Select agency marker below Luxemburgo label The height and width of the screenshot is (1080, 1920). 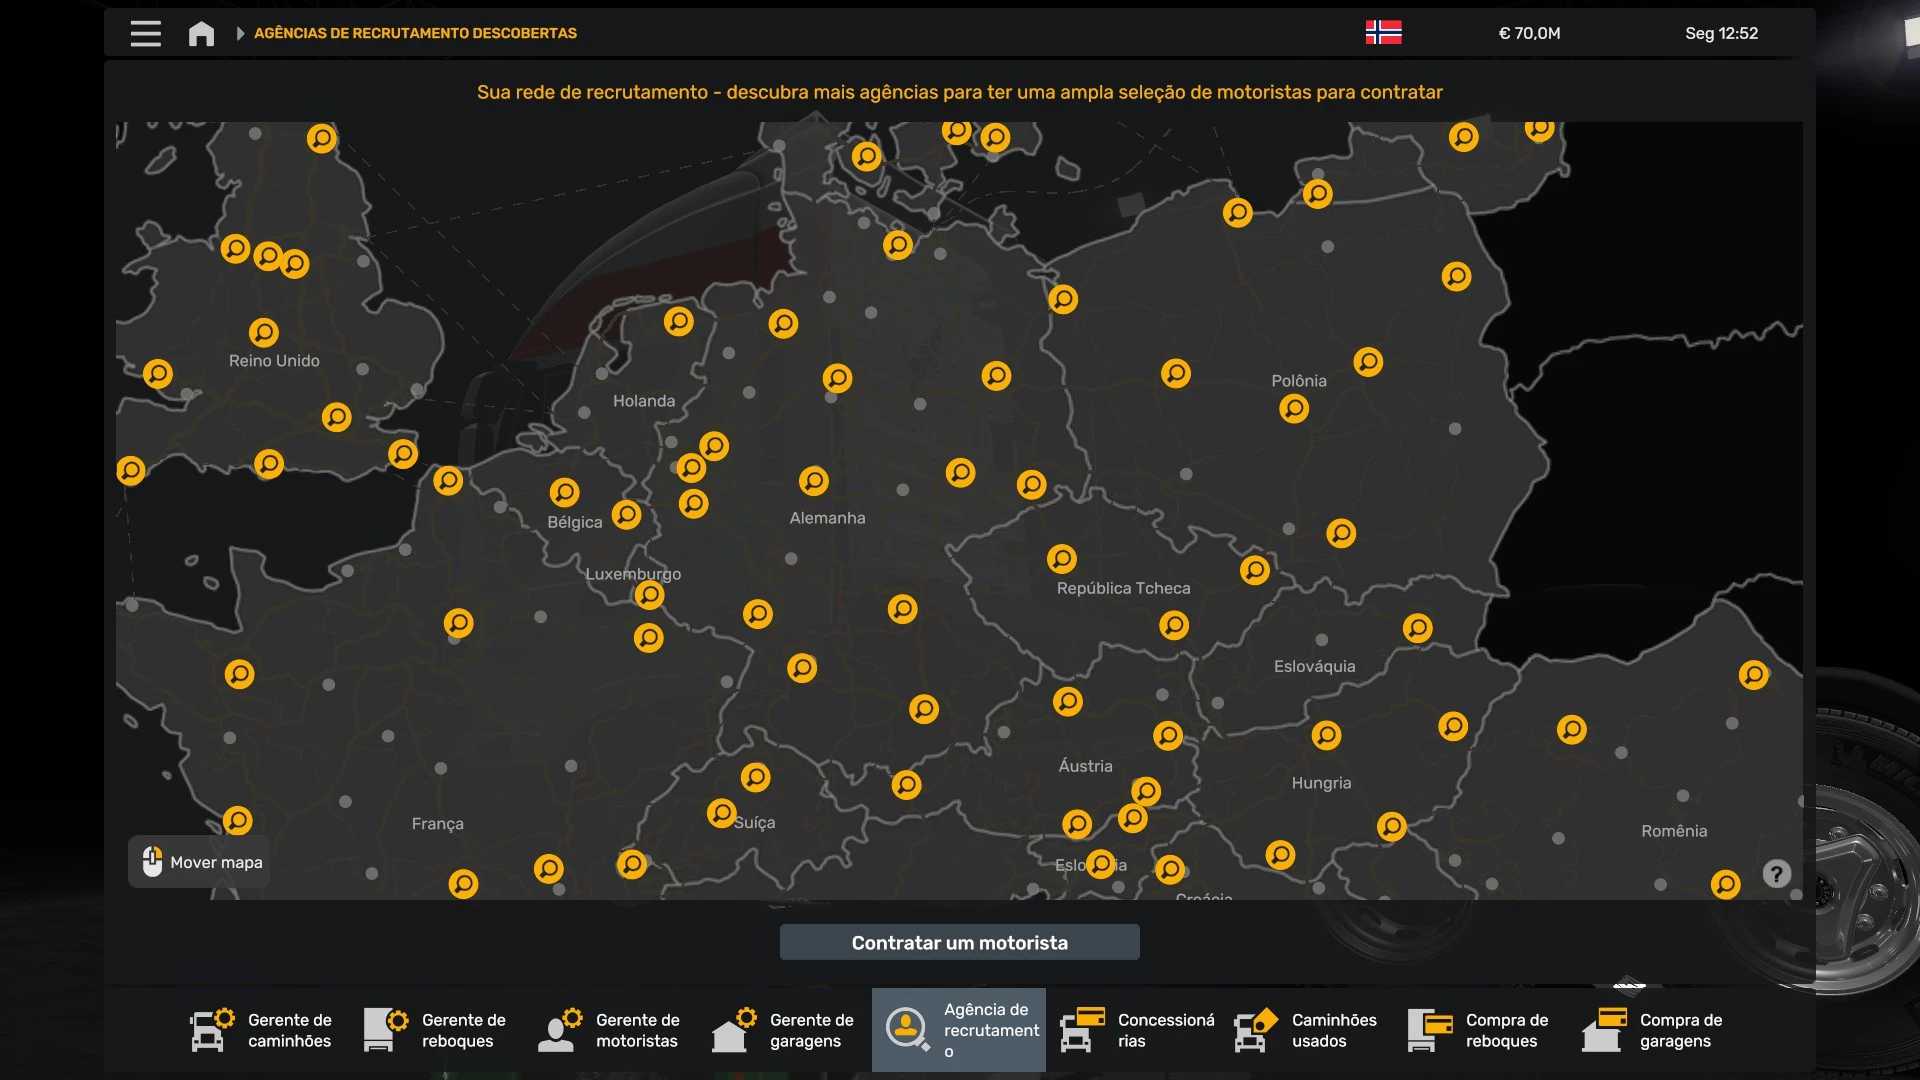coord(649,595)
